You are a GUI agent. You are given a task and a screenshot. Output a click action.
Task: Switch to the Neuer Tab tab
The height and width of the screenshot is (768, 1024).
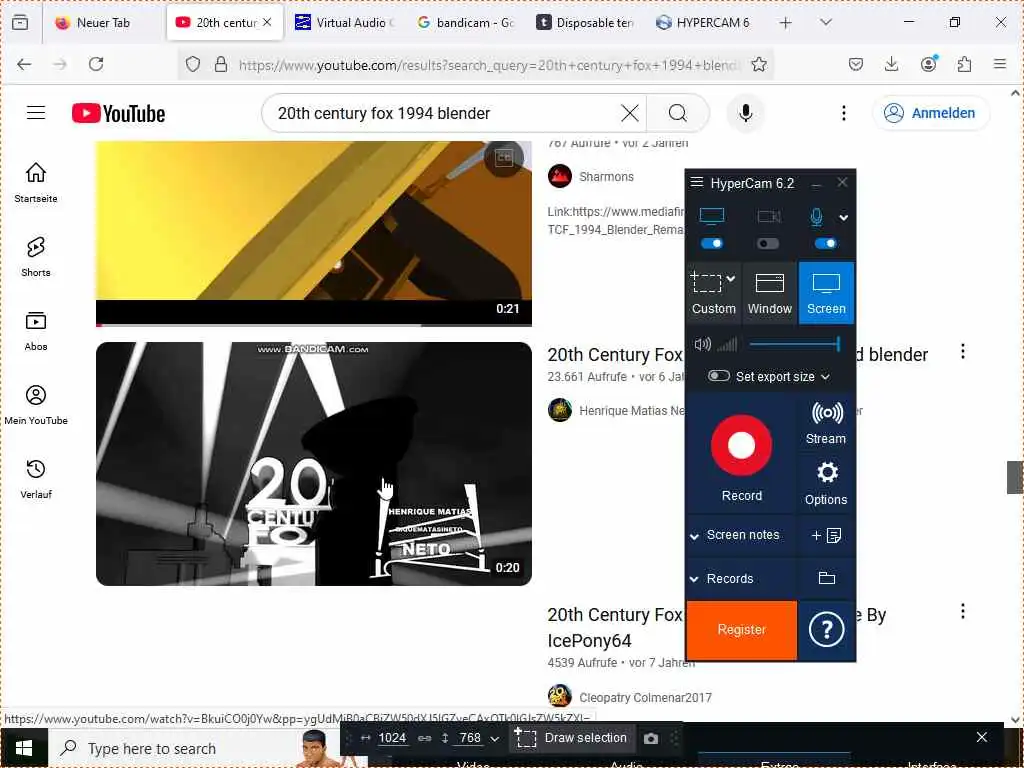102,23
